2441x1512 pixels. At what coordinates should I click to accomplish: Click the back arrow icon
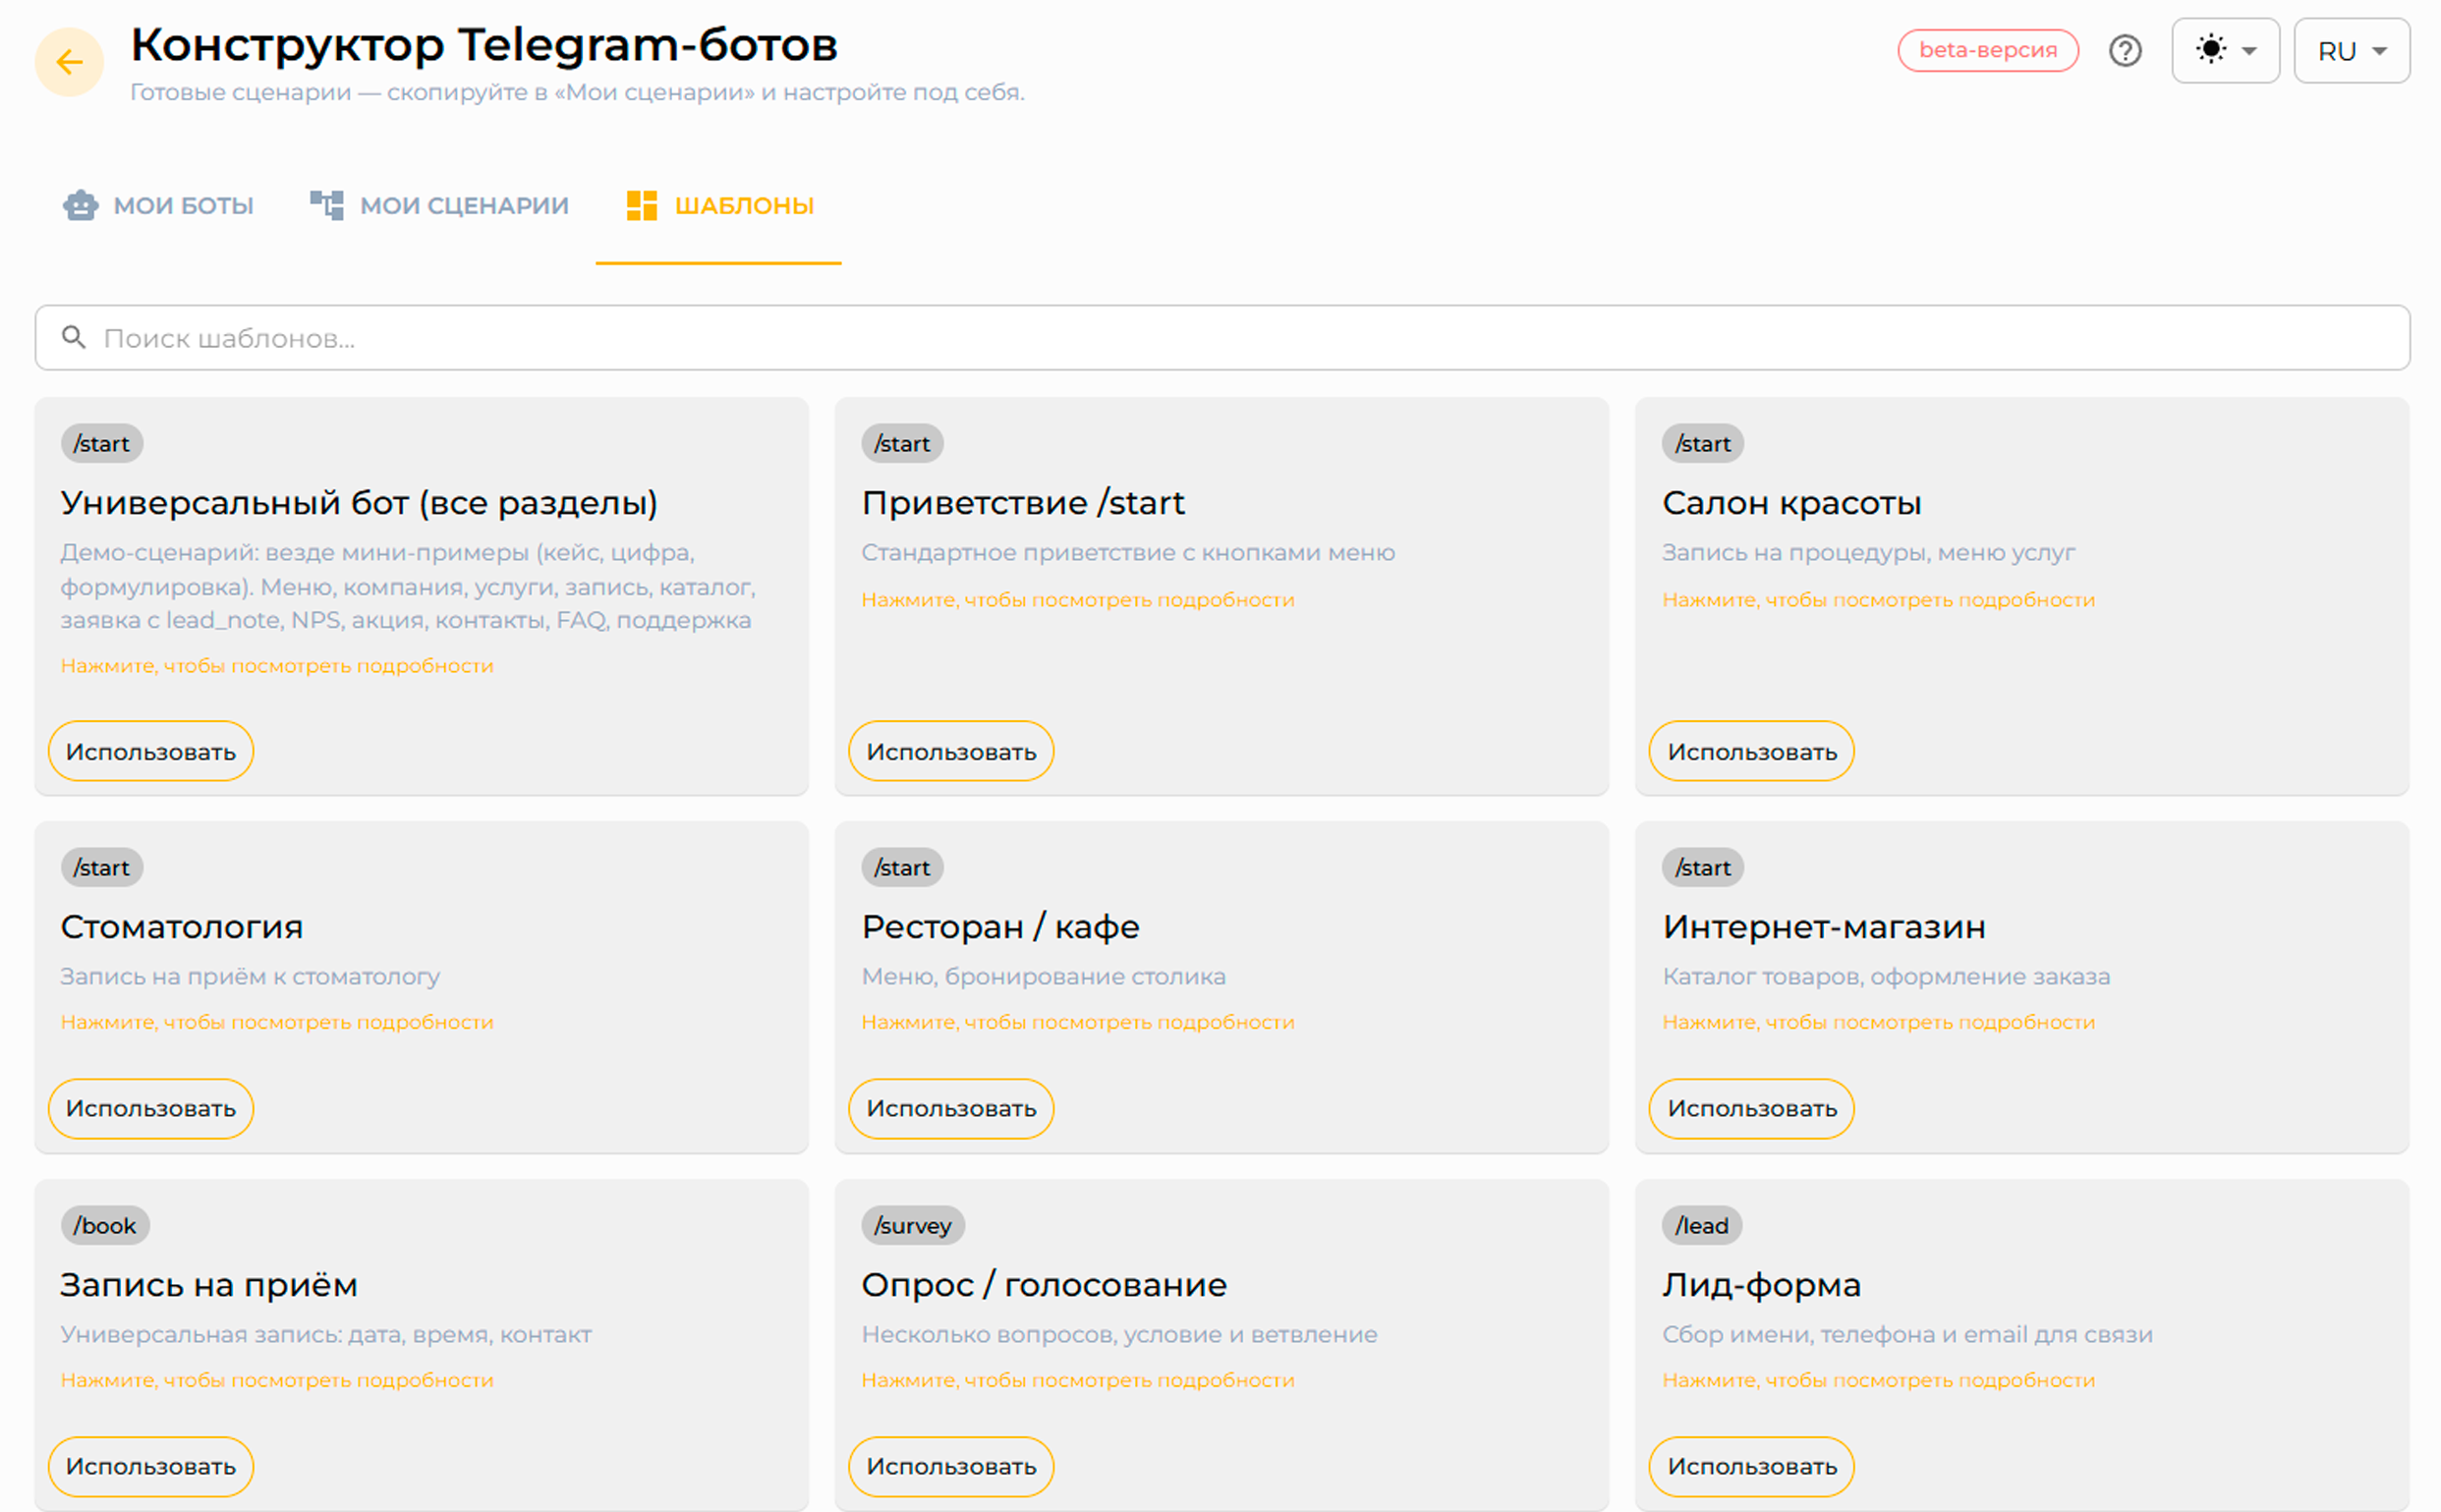tap(69, 62)
